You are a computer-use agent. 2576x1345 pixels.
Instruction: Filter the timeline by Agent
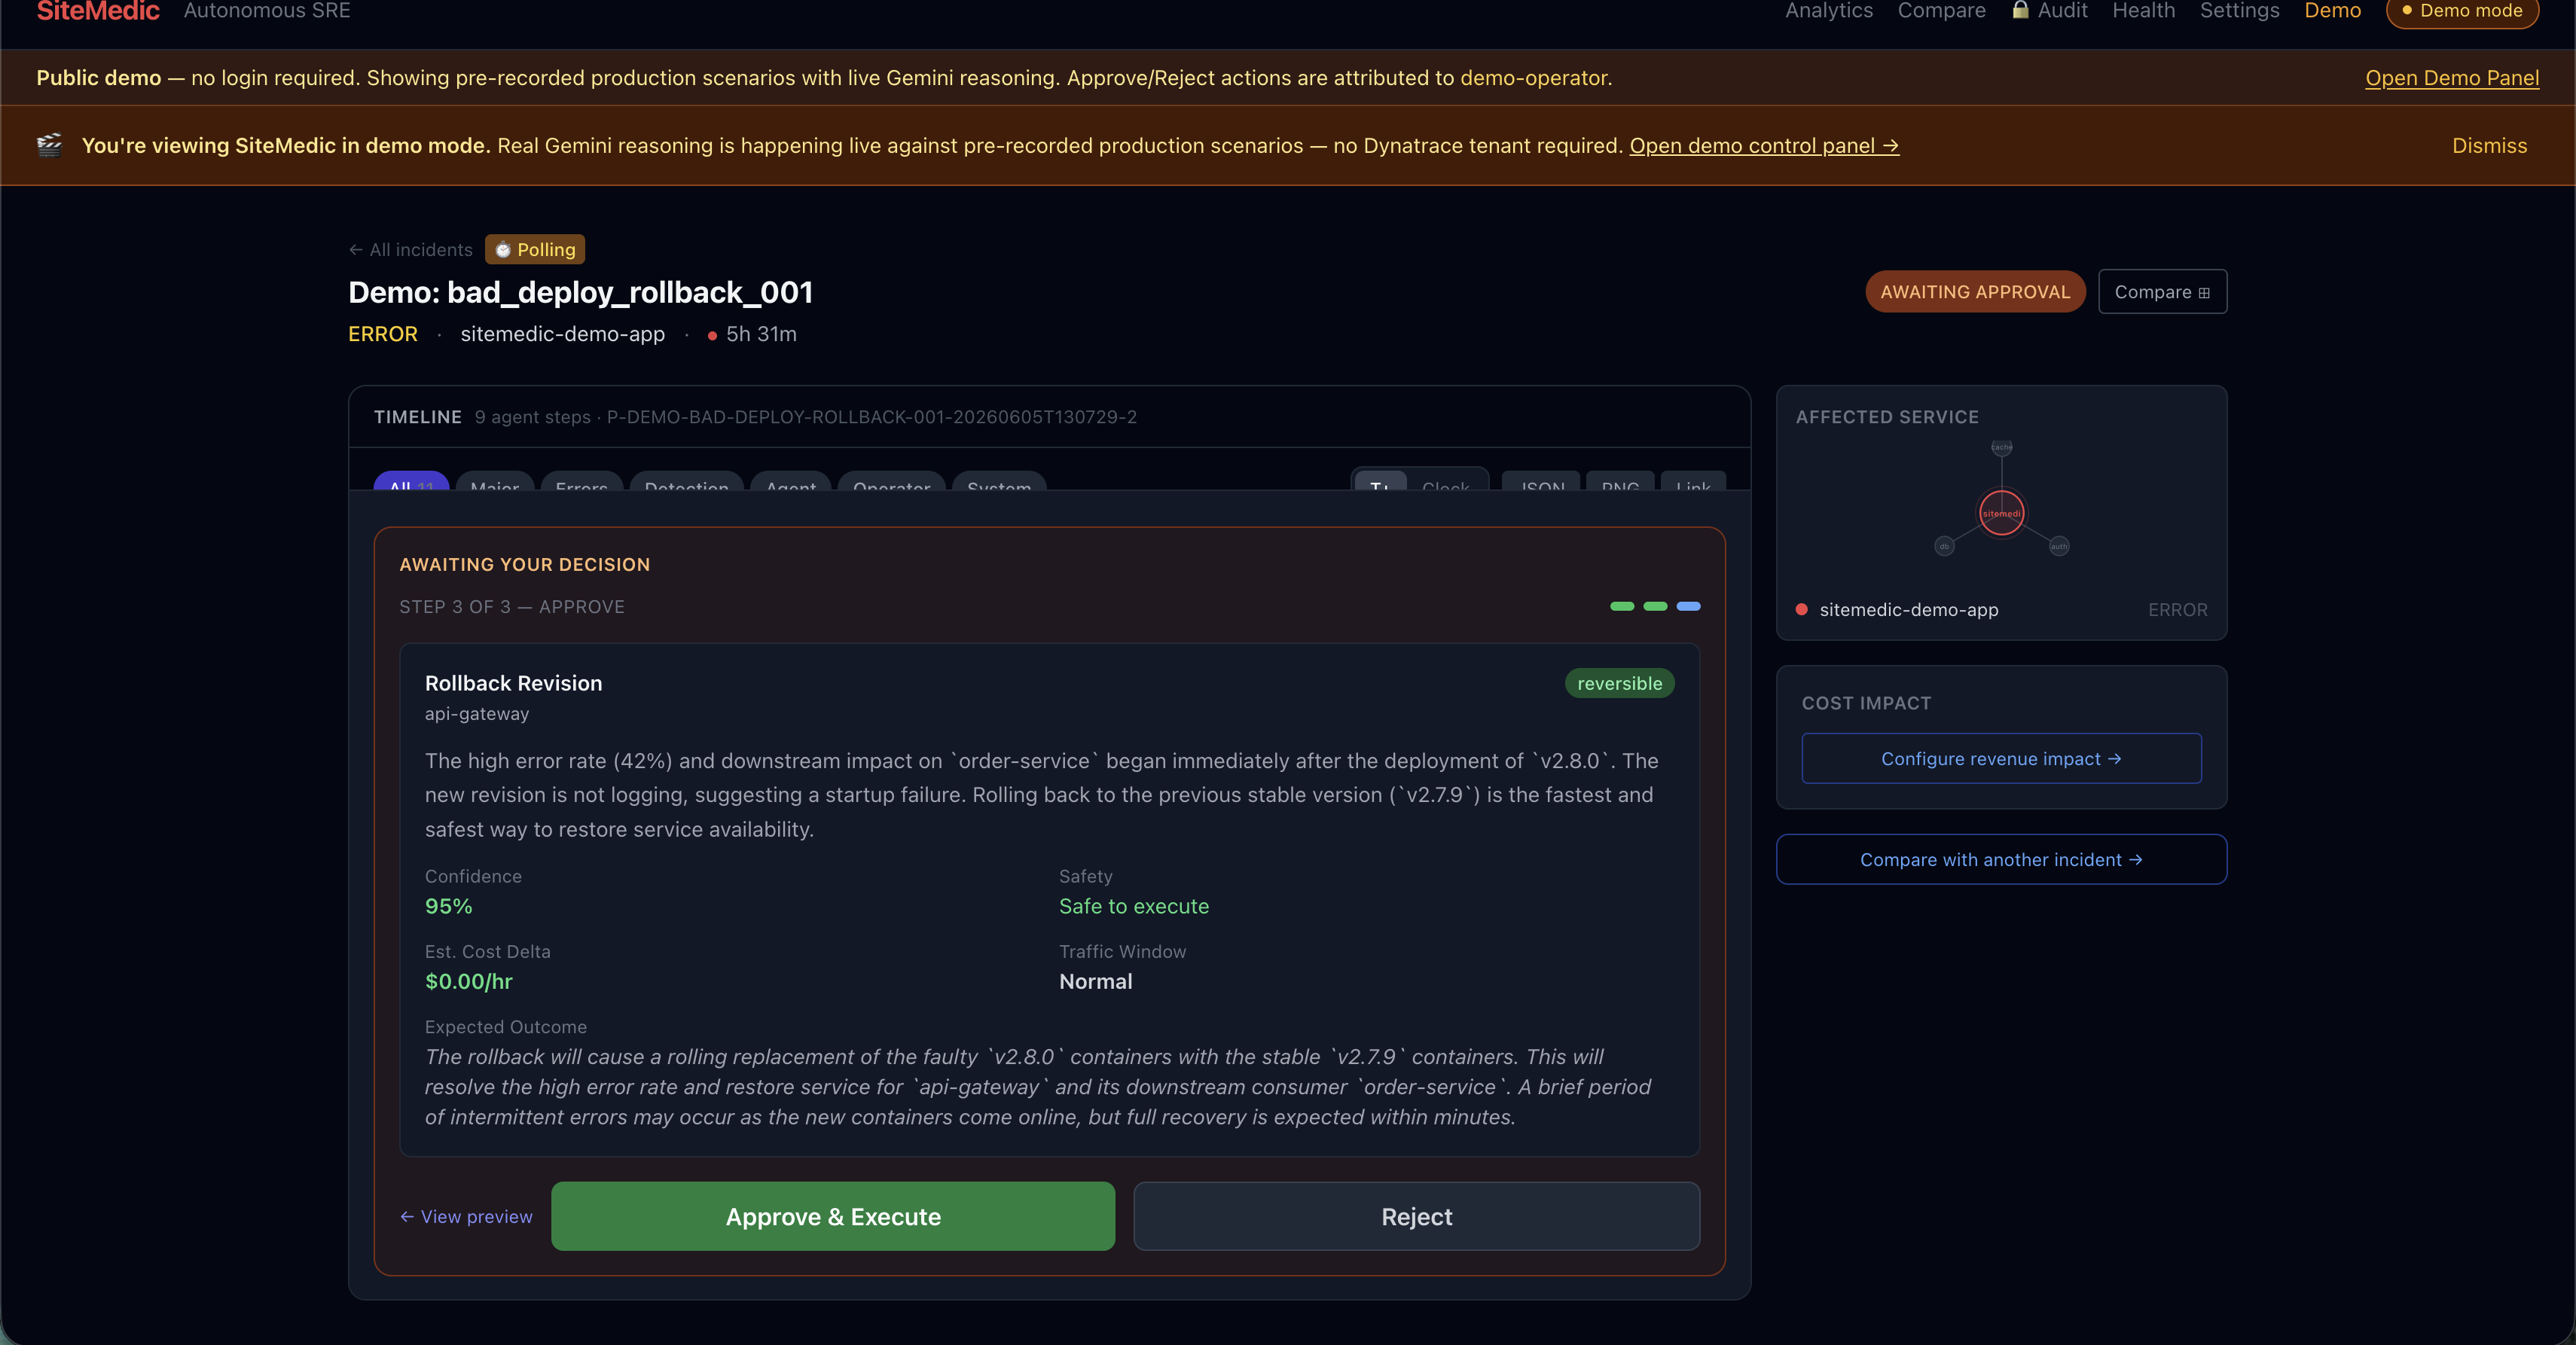[x=791, y=482]
